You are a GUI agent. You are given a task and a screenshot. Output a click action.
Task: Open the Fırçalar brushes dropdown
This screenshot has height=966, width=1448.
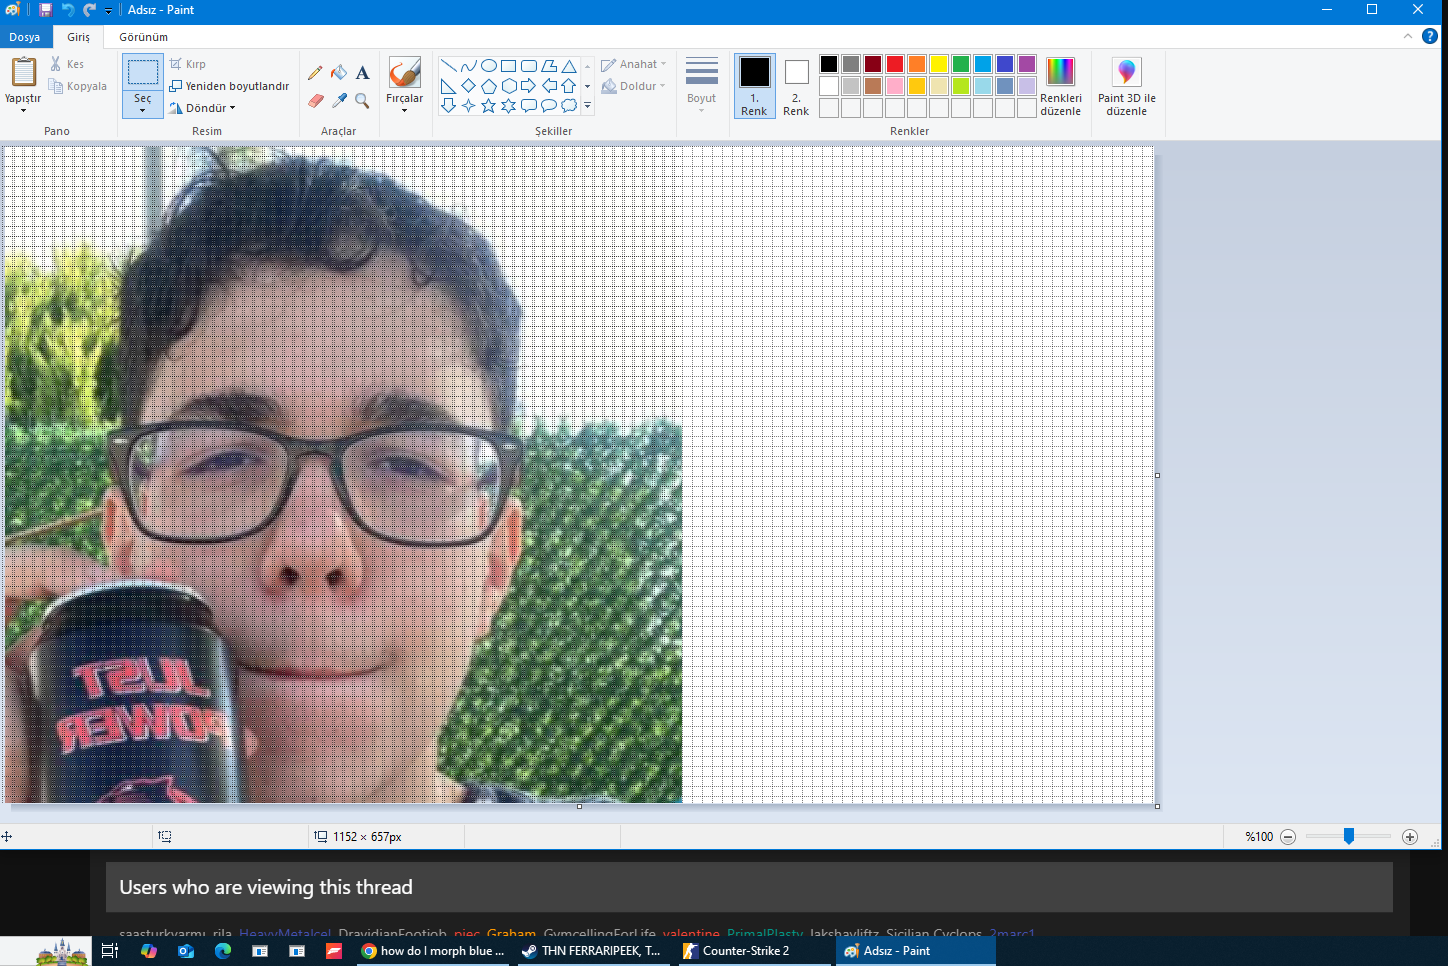pyautogui.click(x=404, y=86)
